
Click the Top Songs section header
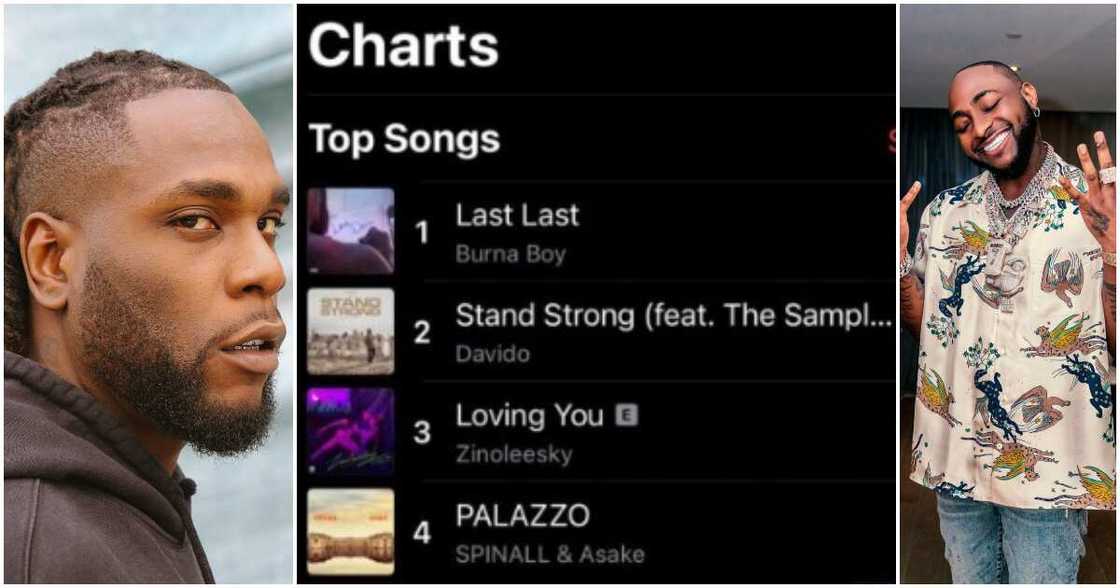(404, 139)
